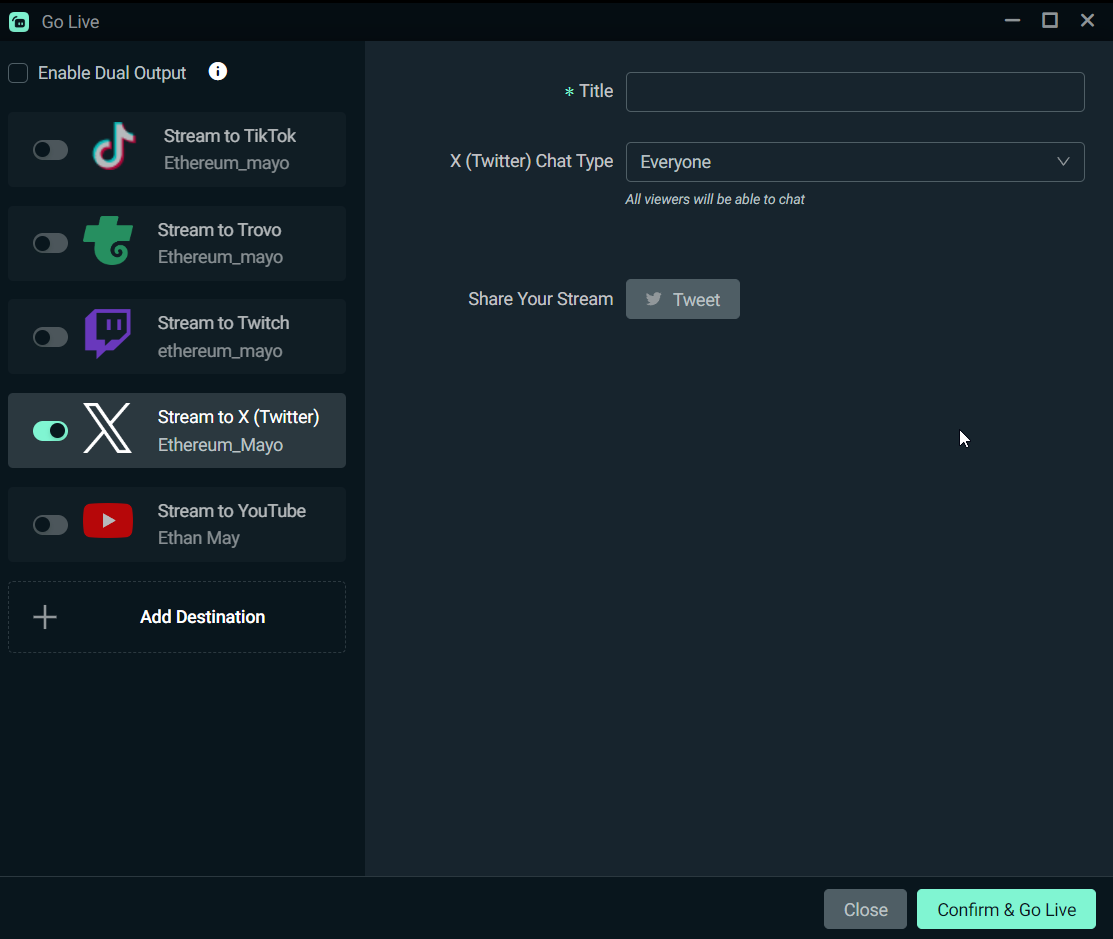
Task: Click the YouTube logo icon
Action: tap(108, 521)
